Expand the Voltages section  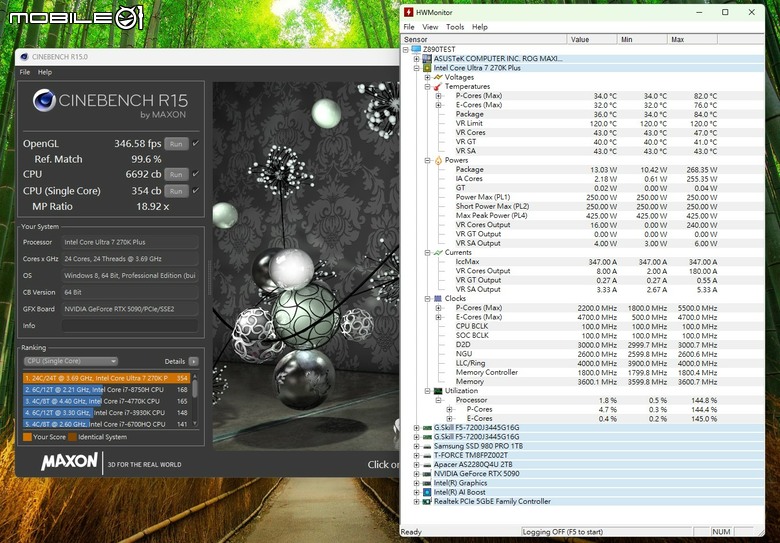pyautogui.click(x=428, y=77)
